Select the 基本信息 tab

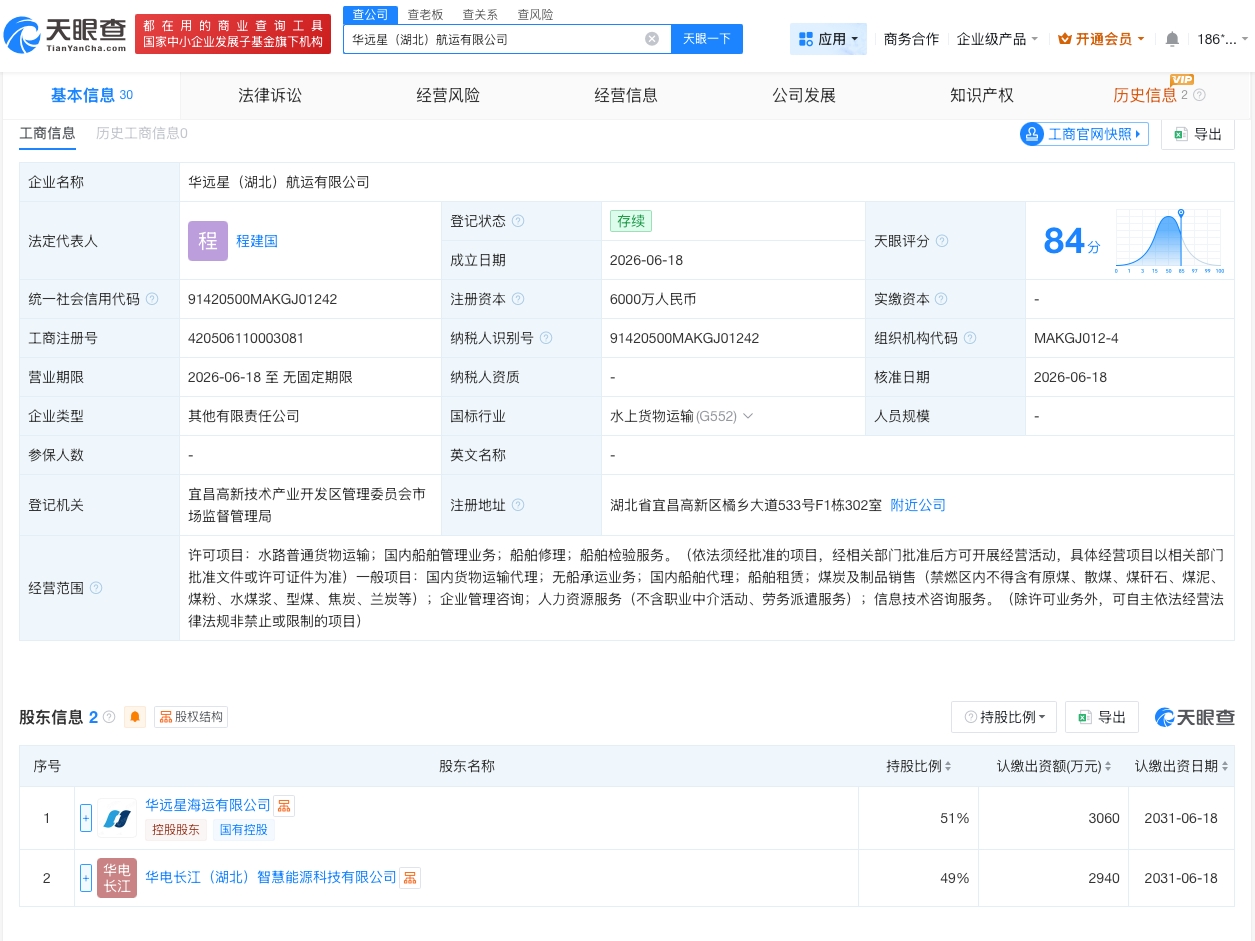pos(91,95)
